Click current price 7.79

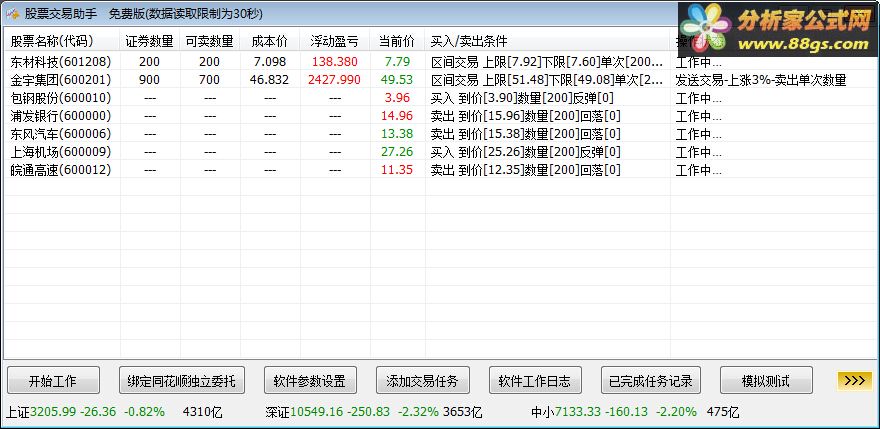[397, 62]
